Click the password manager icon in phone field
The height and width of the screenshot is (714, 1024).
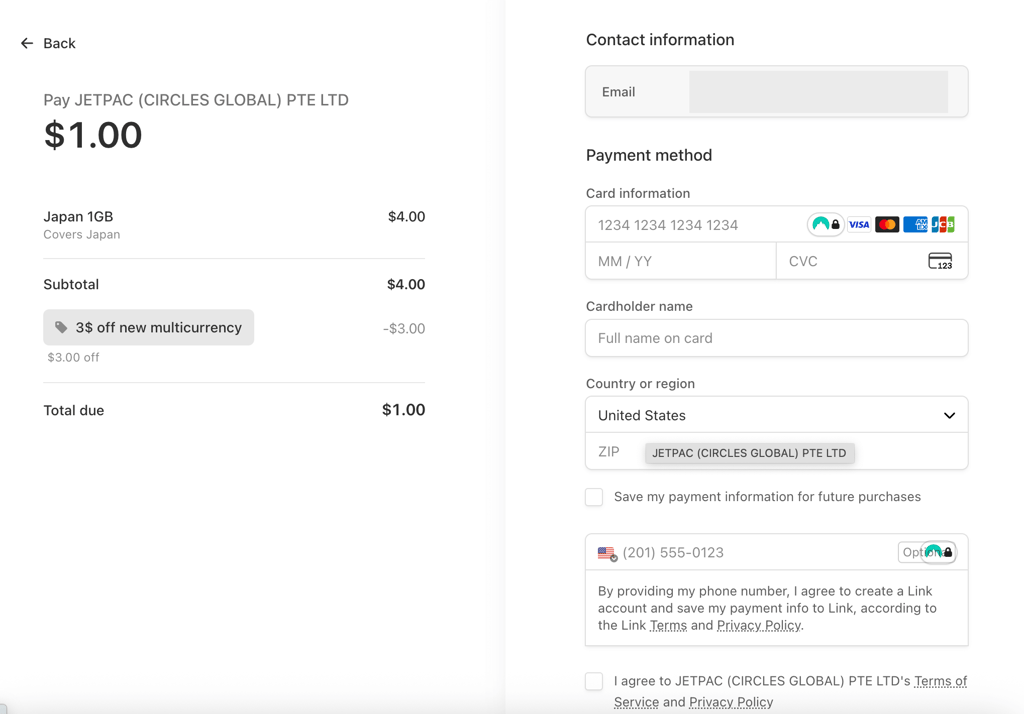(x=939, y=553)
